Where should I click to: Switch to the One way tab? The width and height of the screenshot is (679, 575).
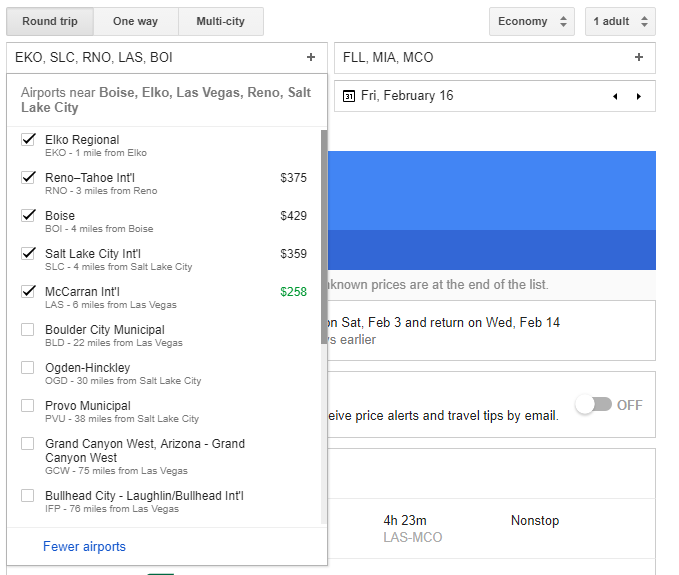pyautogui.click(x=136, y=21)
